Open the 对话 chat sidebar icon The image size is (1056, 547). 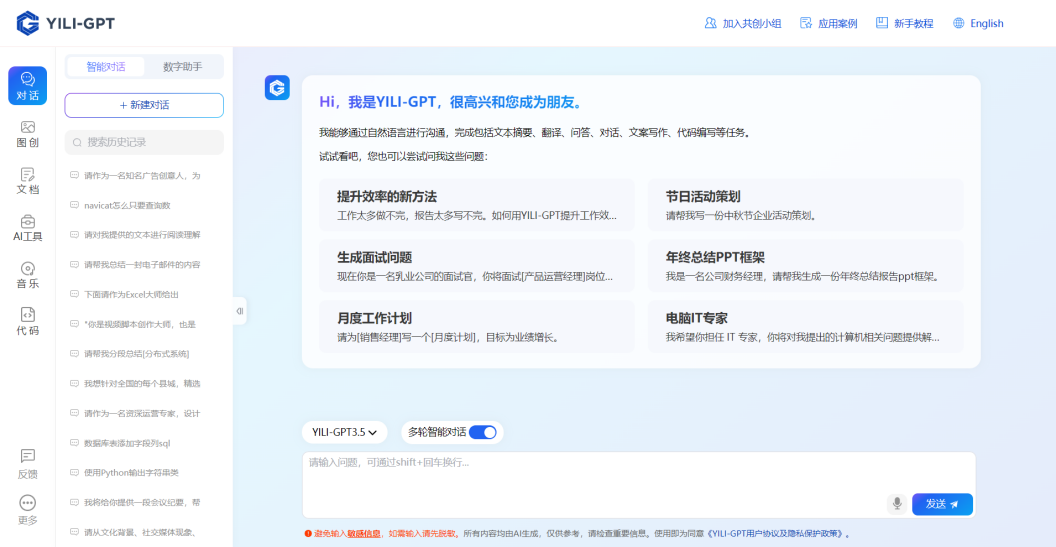pyautogui.click(x=27, y=86)
